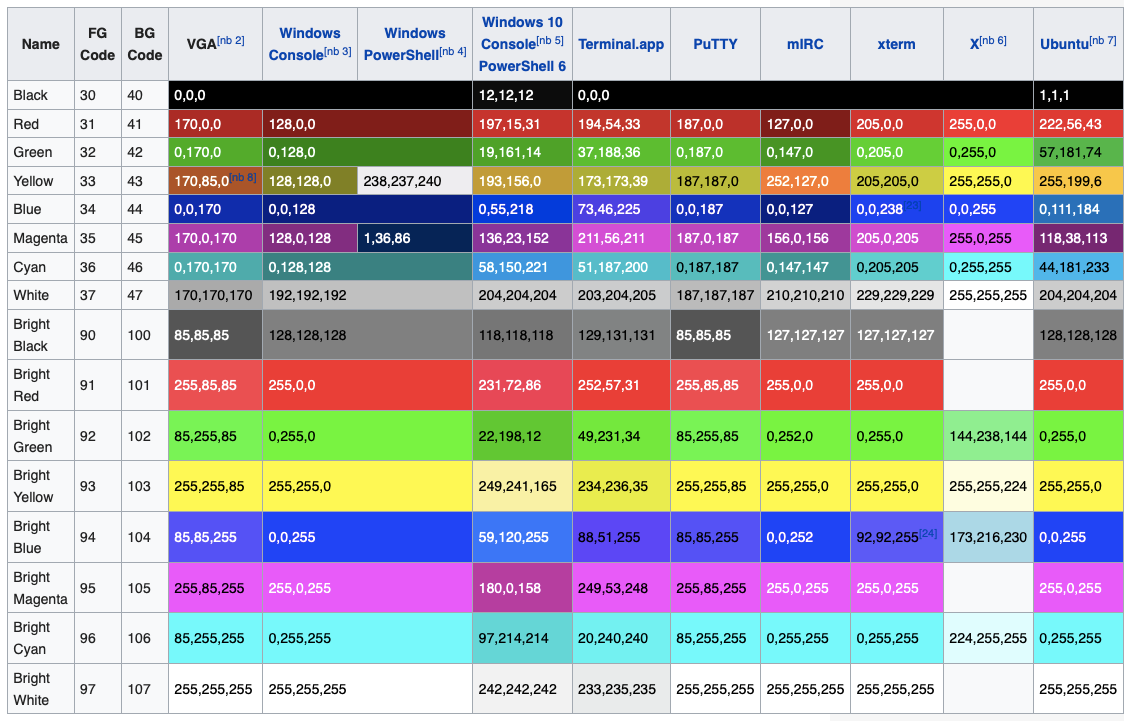Select BG code 107 for Bright White

145,689
